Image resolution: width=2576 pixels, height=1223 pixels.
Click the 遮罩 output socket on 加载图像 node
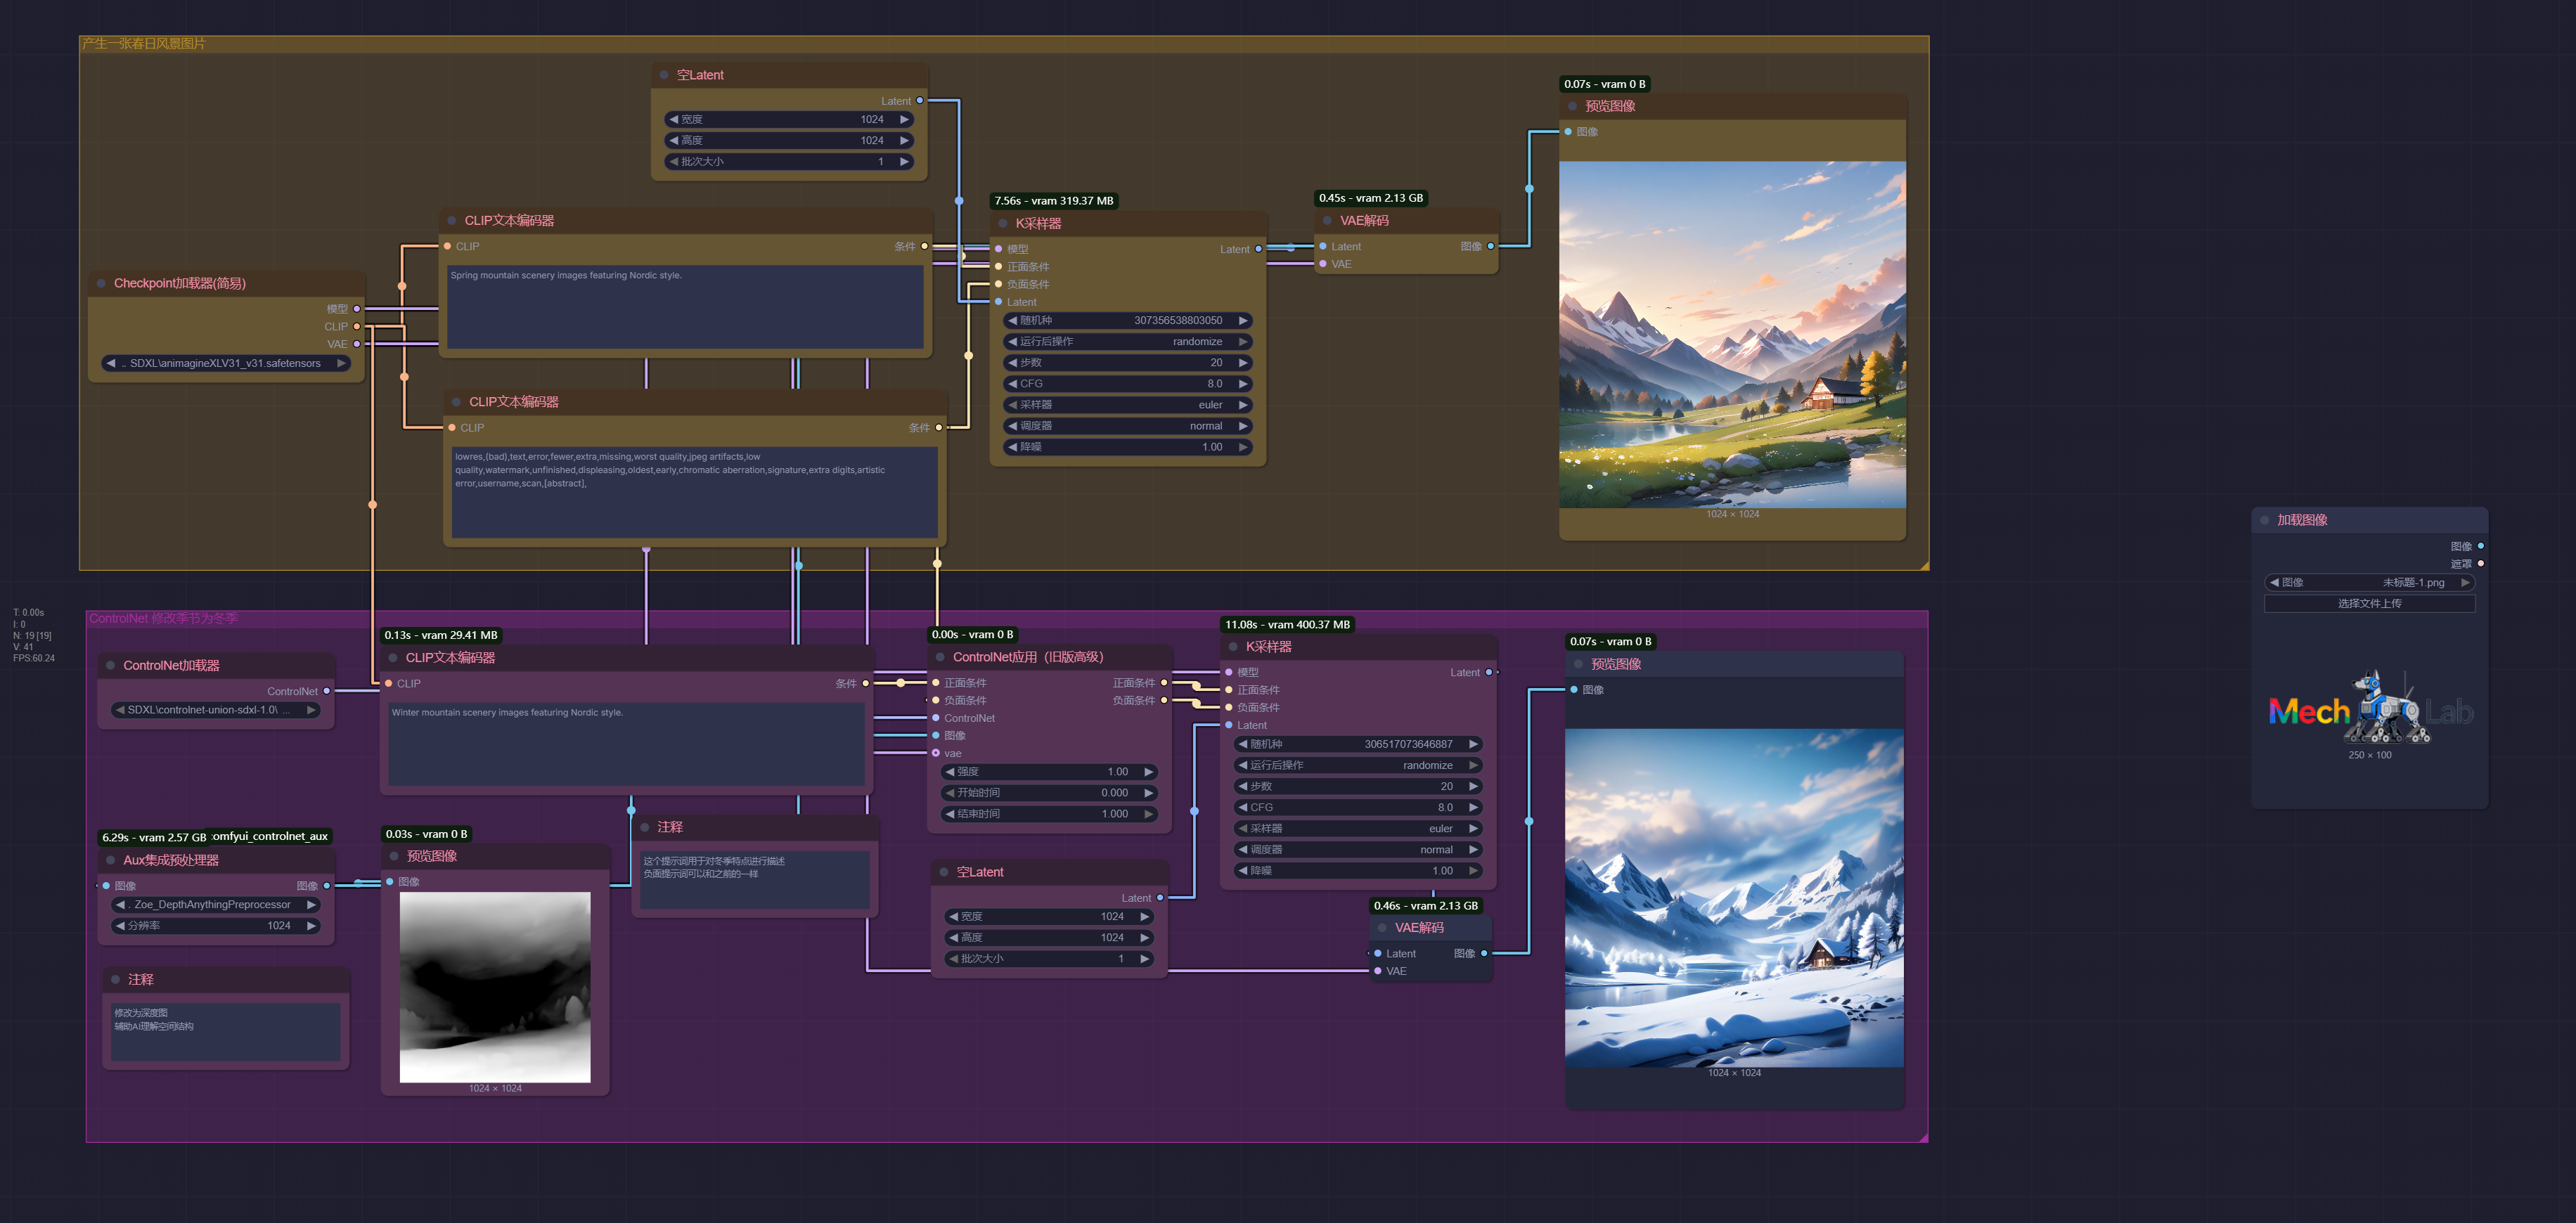2481,564
